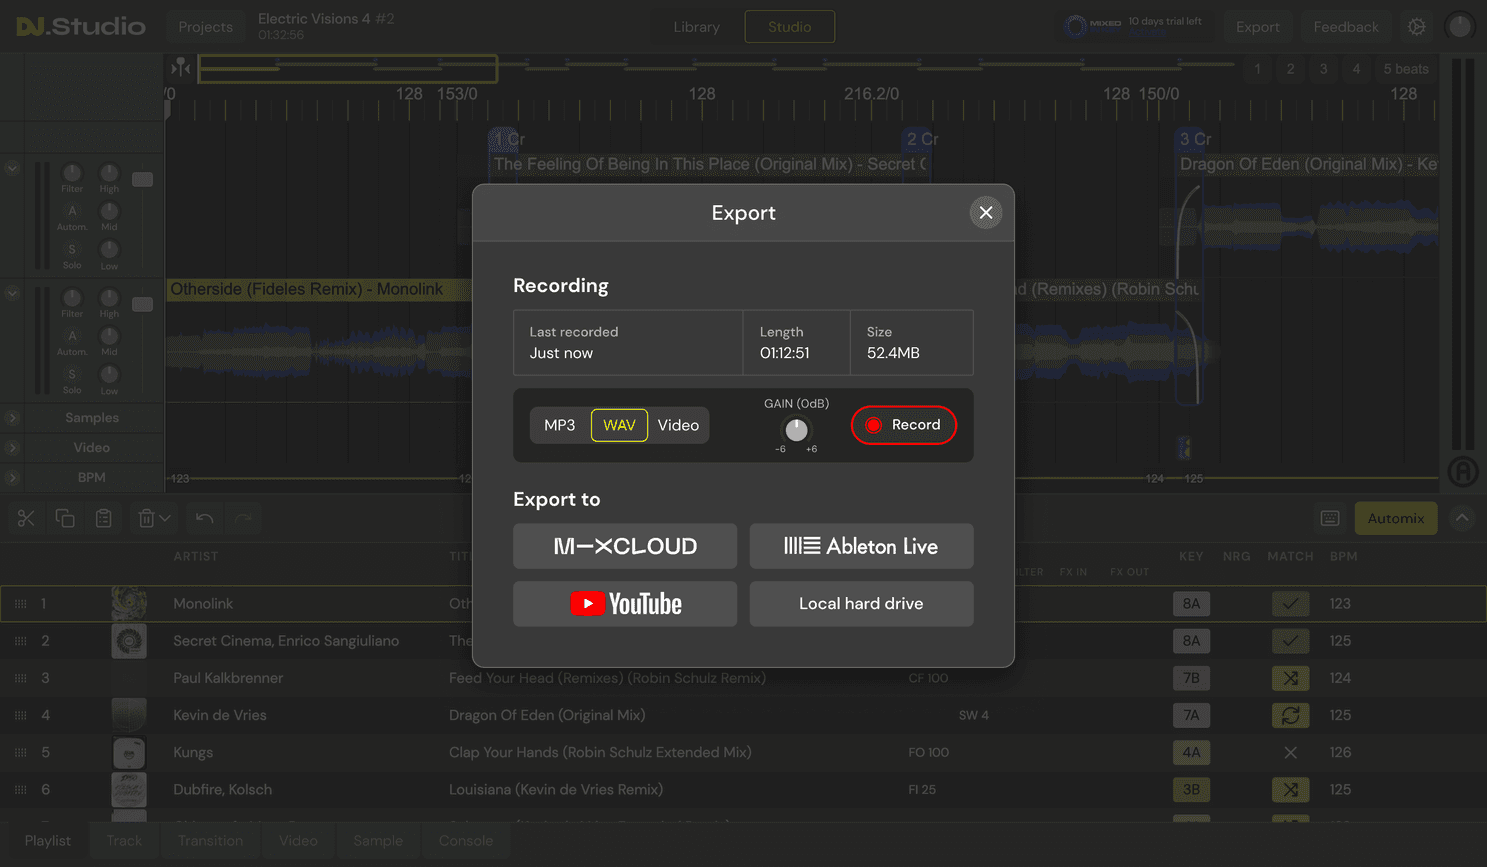Screen dimensions: 1487x867
Task: Turn the second lane High knob
Action: coord(109,298)
